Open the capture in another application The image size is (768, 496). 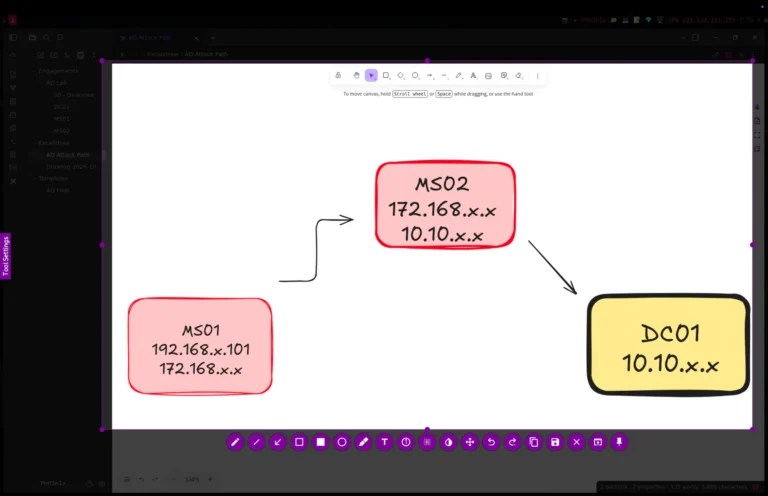[598, 442]
